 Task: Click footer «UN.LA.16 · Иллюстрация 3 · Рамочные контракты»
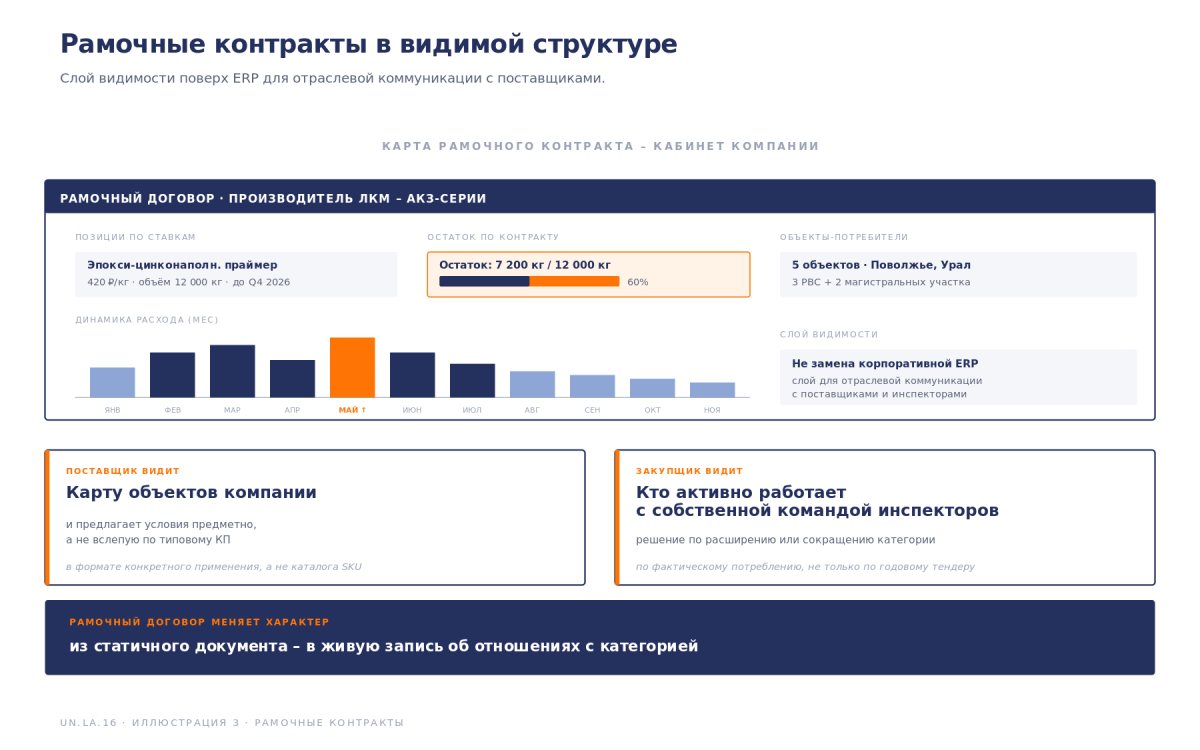click(x=232, y=722)
